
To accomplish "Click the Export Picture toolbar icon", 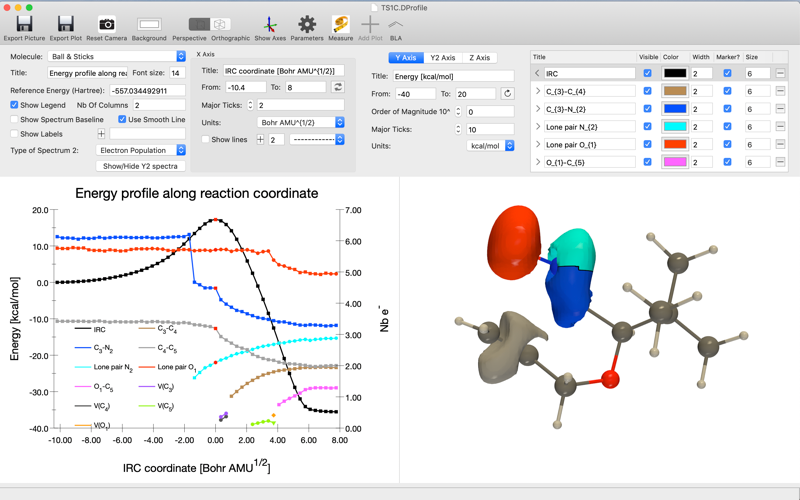I will click(24, 24).
